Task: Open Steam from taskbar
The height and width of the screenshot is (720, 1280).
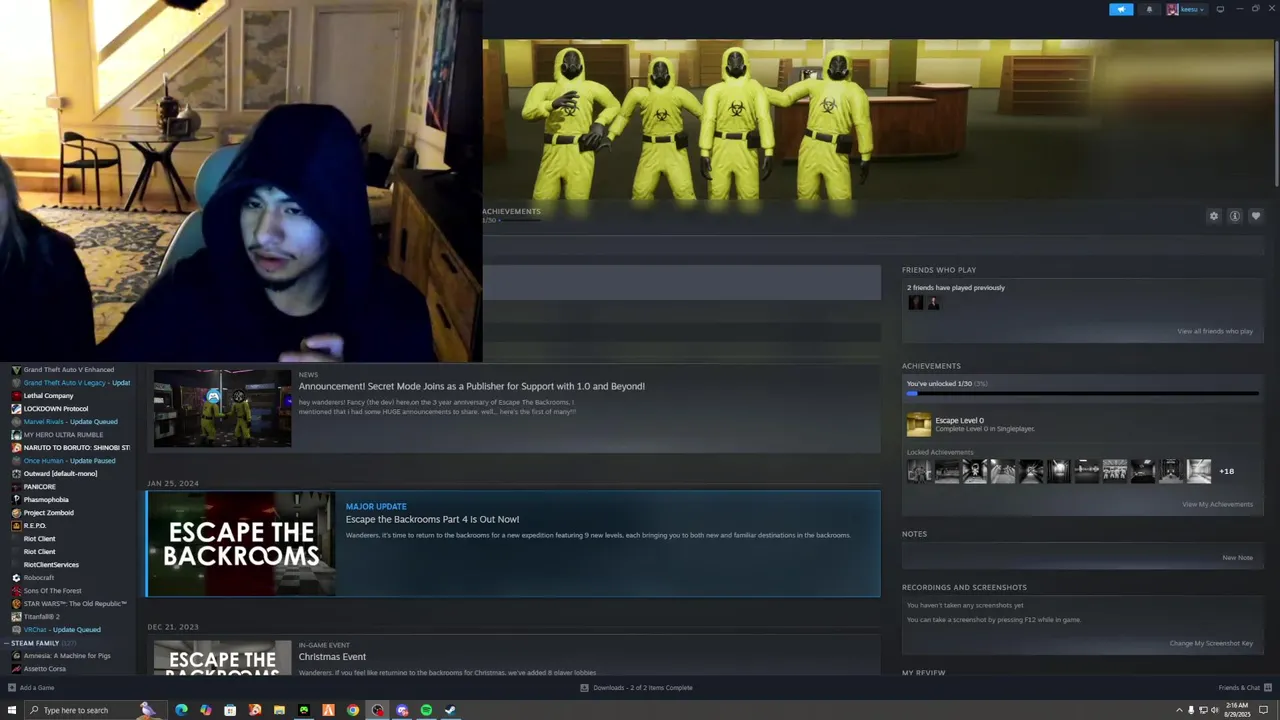Action: point(450,710)
